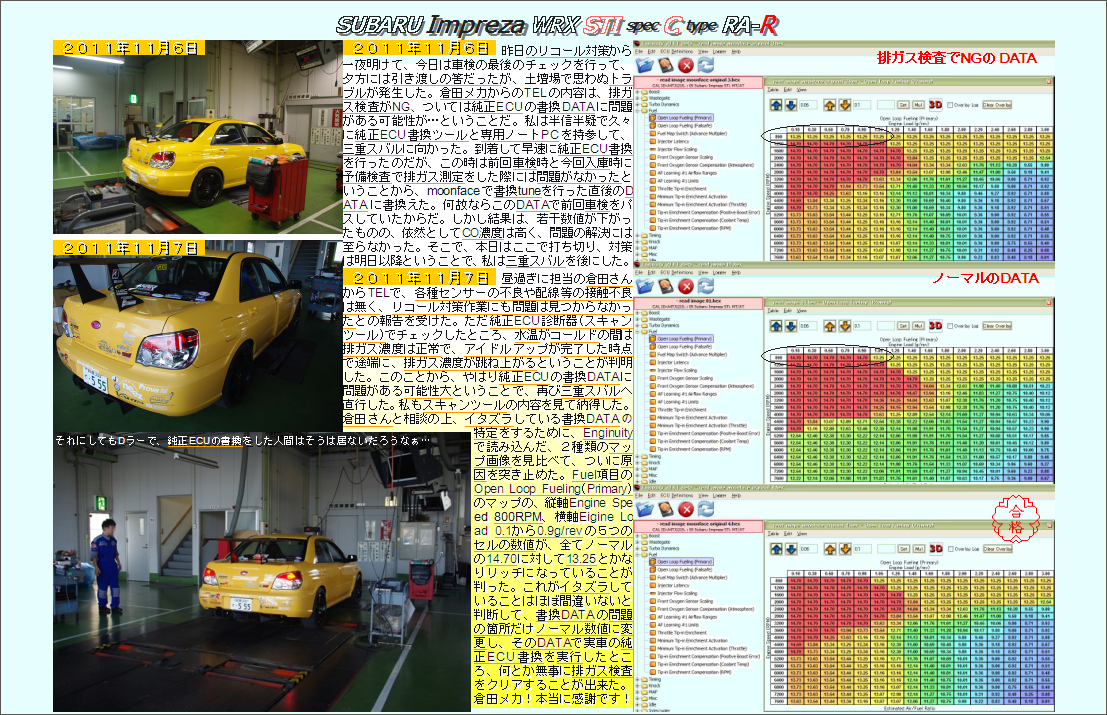Click the Mul button in 3.hex table
The image size is (1107, 715).
[918, 105]
